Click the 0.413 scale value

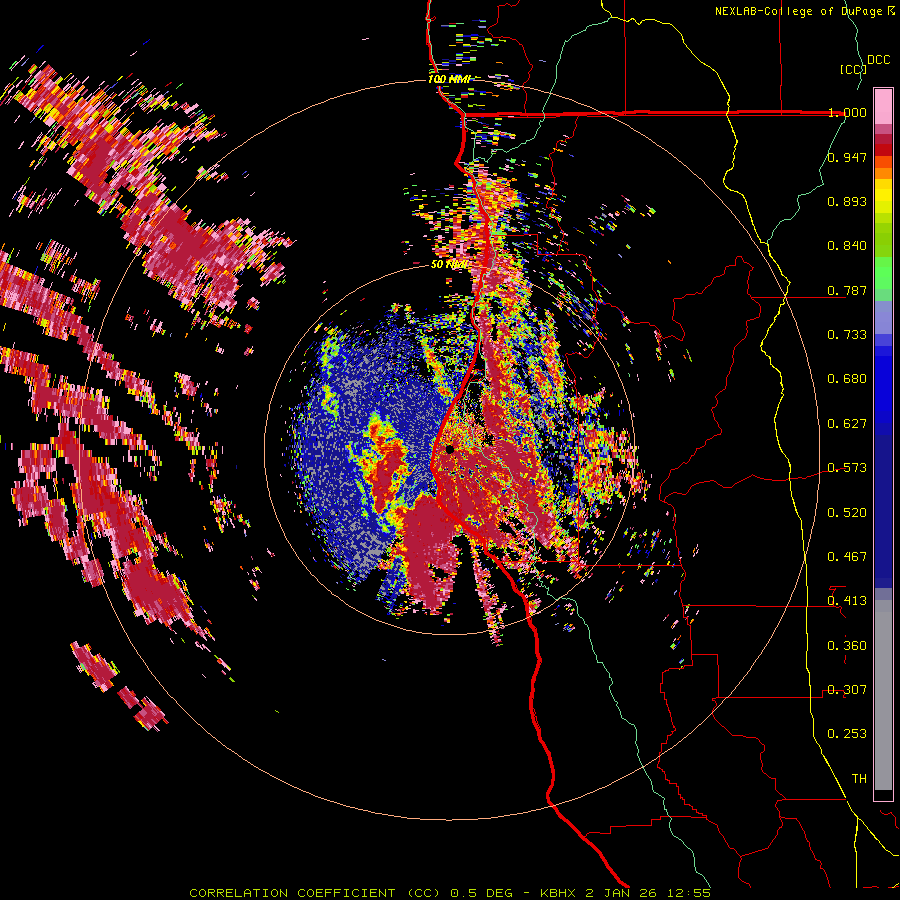pyautogui.click(x=847, y=601)
